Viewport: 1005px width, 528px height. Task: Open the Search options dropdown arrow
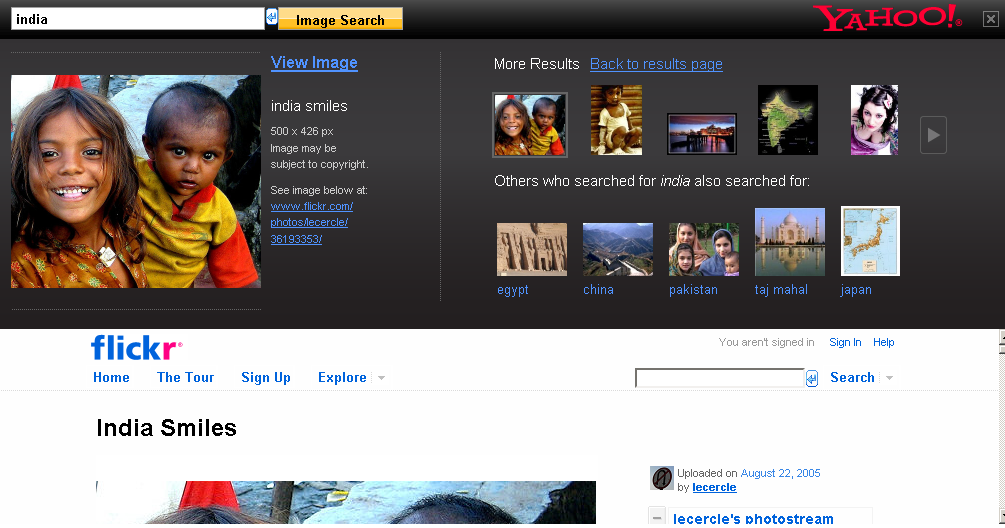tap(889, 378)
